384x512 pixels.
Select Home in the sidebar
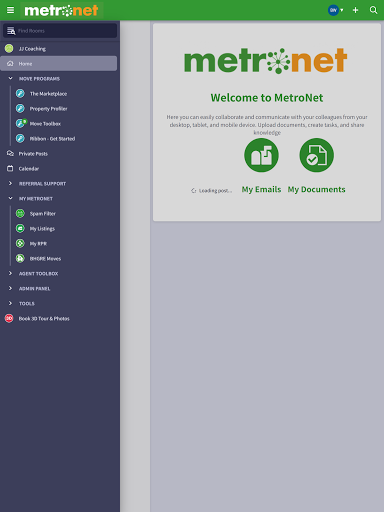point(59,63)
